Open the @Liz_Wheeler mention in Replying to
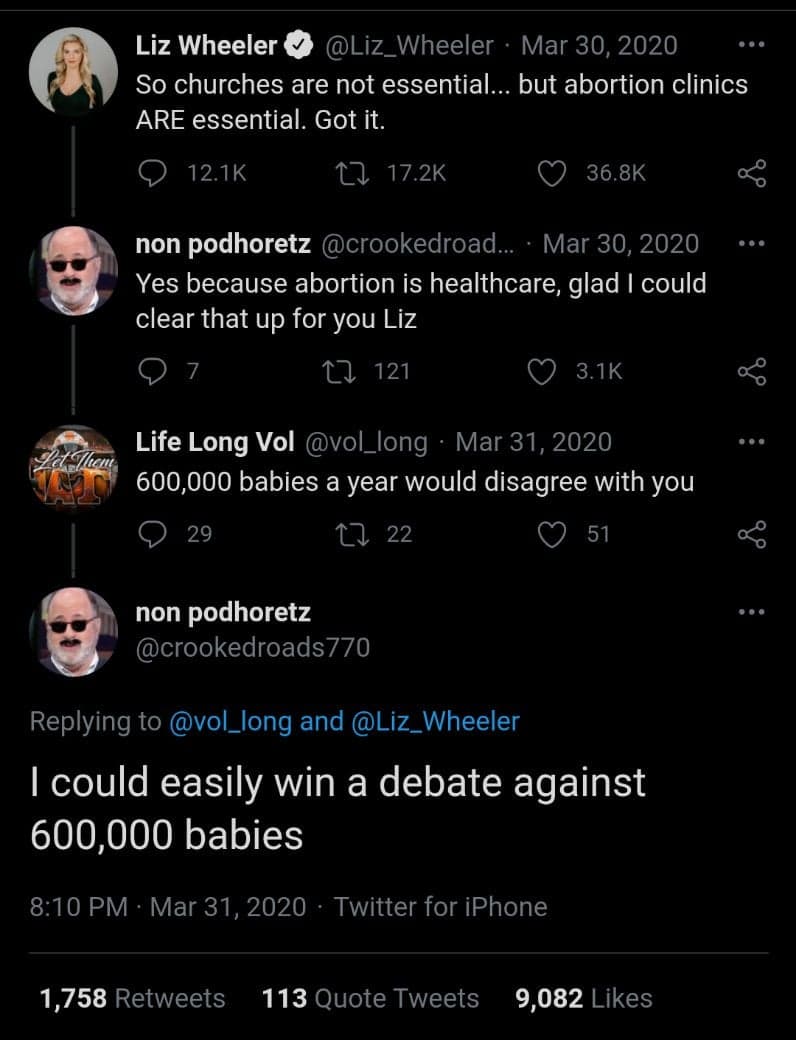The width and height of the screenshot is (796, 1040). pyautogui.click(x=434, y=722)
